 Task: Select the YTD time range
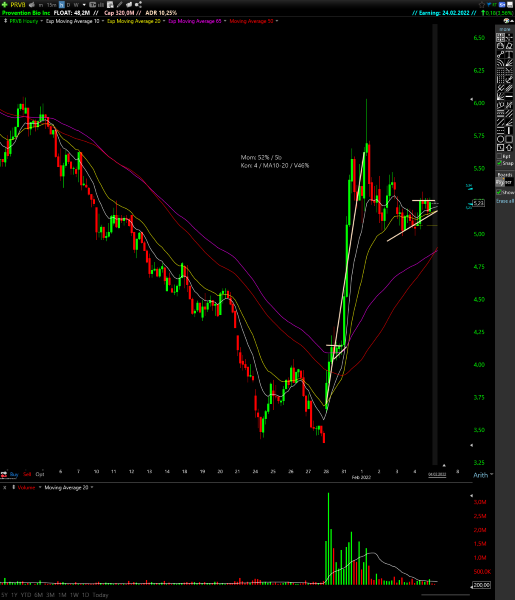[26, 595]
